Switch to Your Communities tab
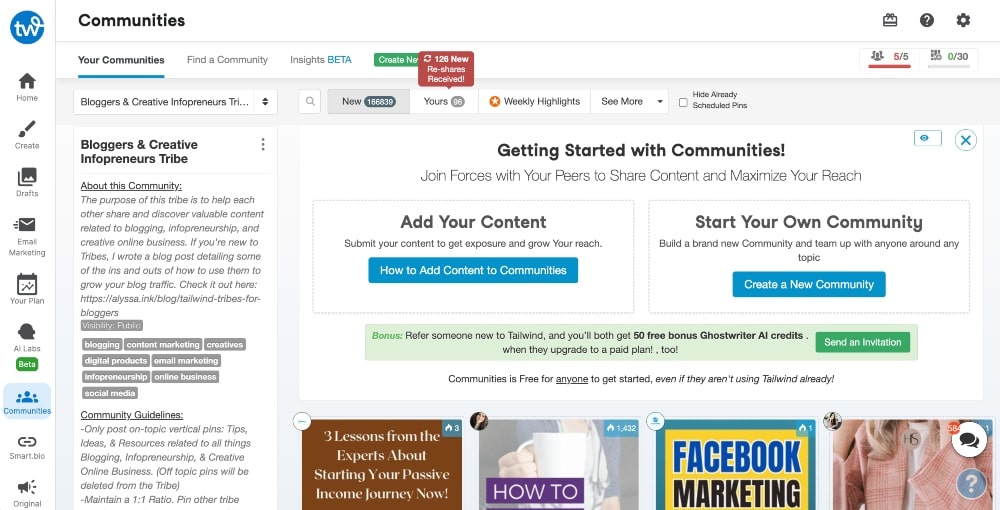This screenshot has width=1000, height=510. pyautogui.click(x=121, y=60)
